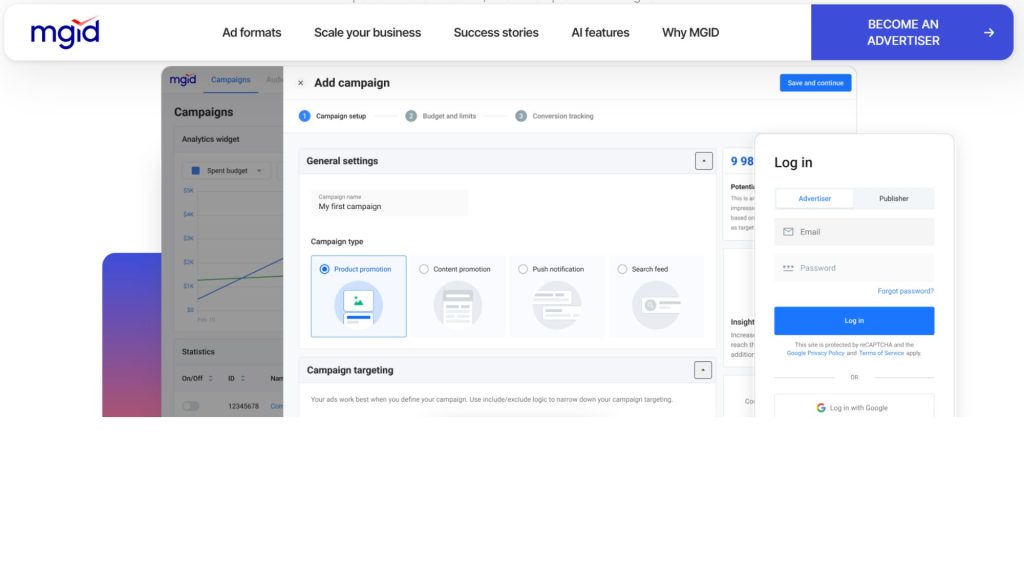Select Campaign setup step 1

point(332,116)
